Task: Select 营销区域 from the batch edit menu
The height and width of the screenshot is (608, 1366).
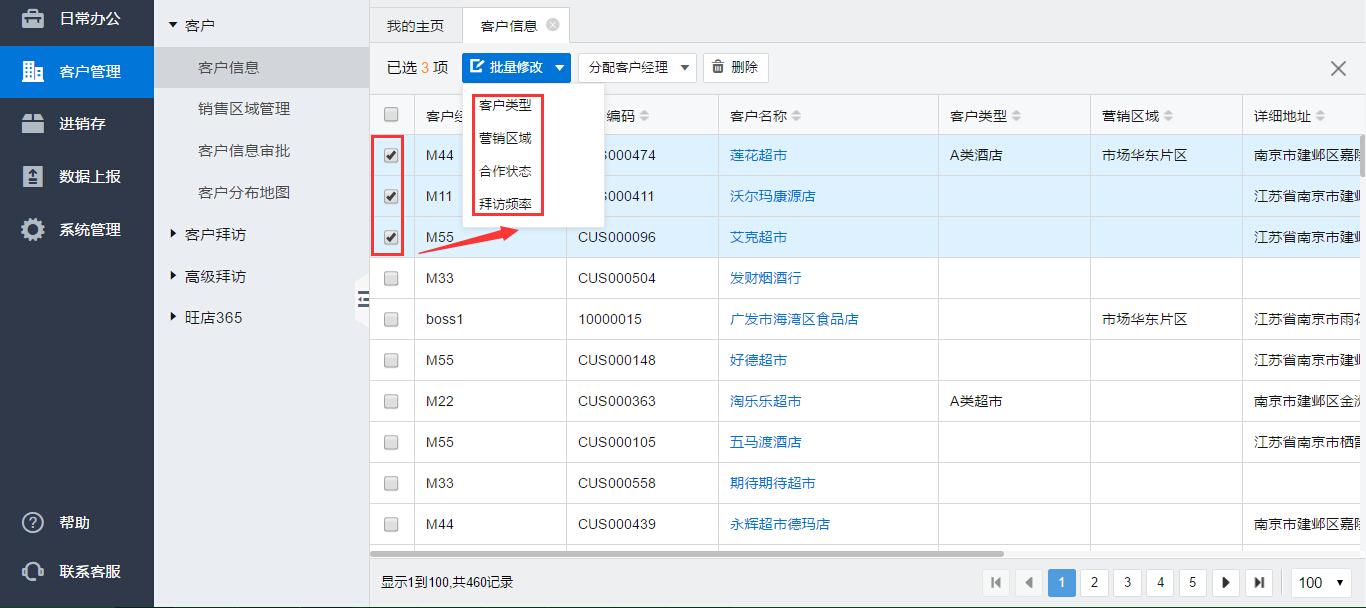Action: point(505,138)
